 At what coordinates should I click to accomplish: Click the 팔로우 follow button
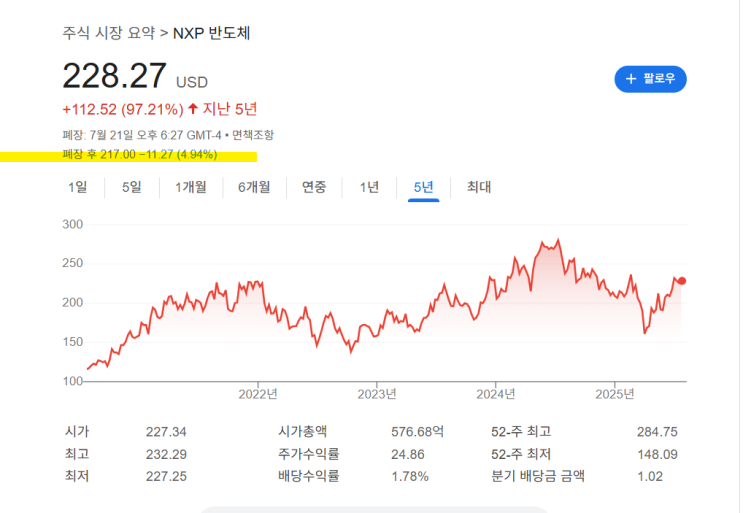pyautogui.click(x=650, y=79)
